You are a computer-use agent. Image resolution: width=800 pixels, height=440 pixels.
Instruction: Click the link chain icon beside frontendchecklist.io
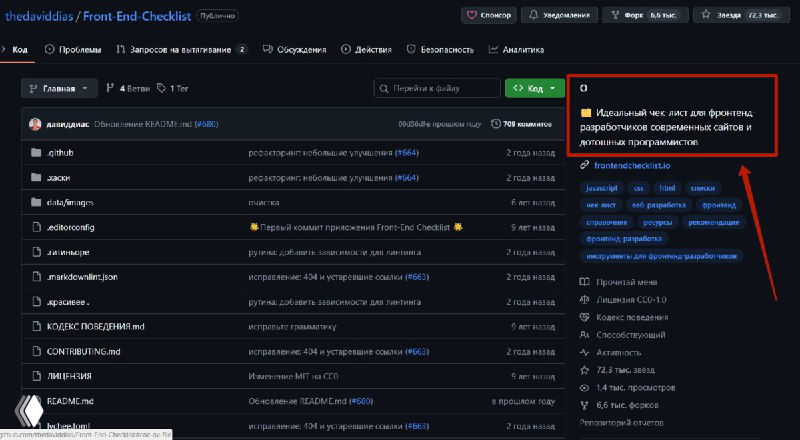[x=585, y=165]
